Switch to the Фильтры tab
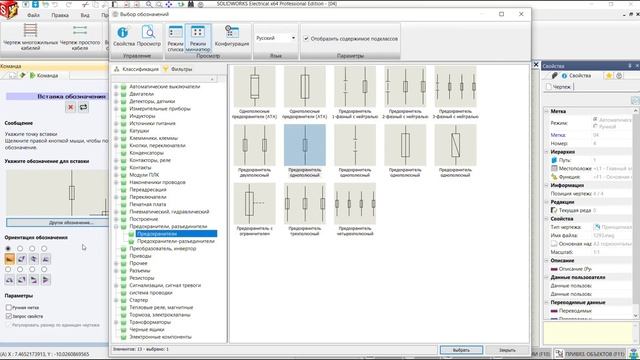 pyautogui.click(x=178, y=69)
